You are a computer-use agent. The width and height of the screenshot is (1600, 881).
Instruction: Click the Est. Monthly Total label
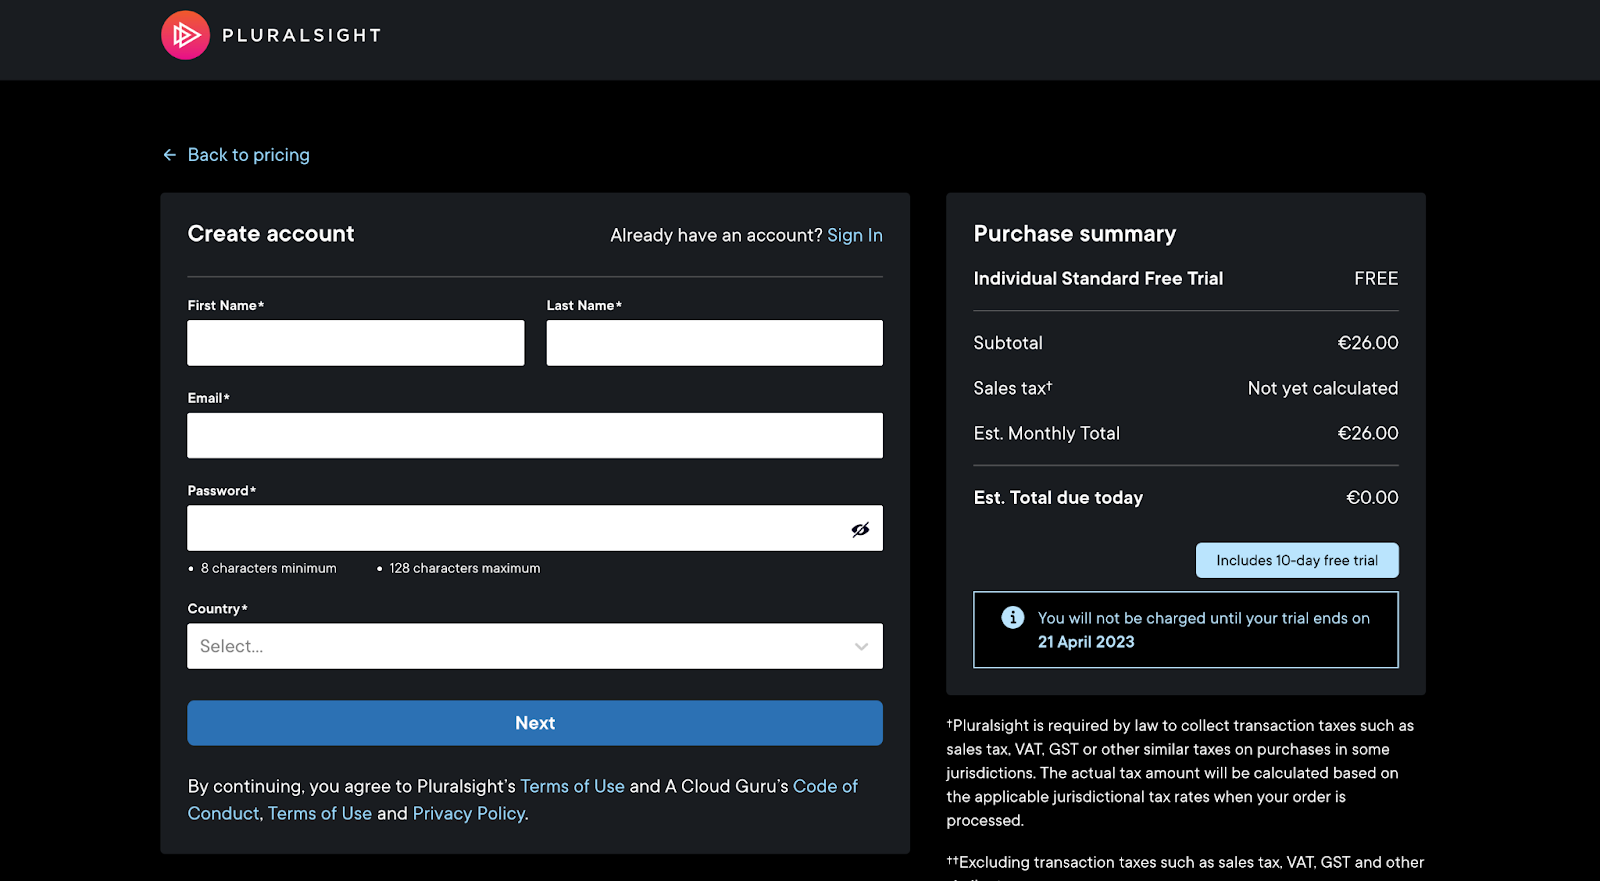tap(1047, 433)
